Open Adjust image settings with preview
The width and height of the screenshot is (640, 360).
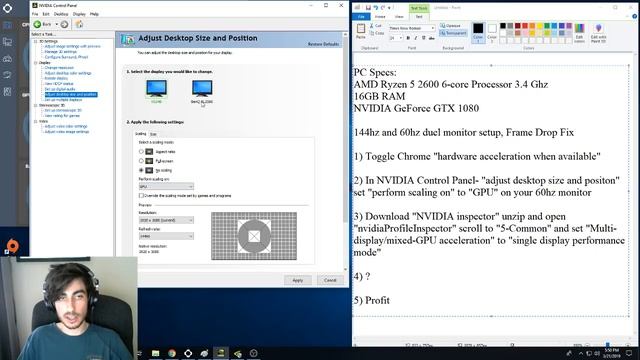72,47
